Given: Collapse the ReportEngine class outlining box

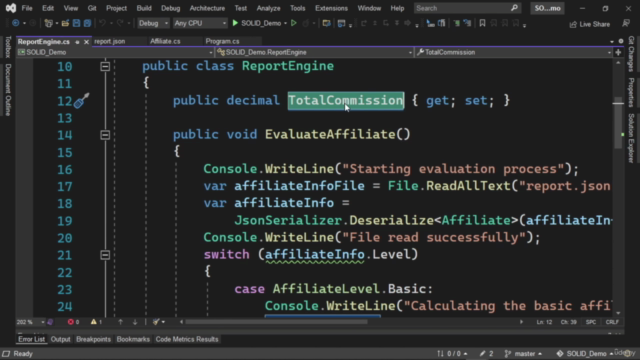Looking at the screenshot, I should pos(105,66).
